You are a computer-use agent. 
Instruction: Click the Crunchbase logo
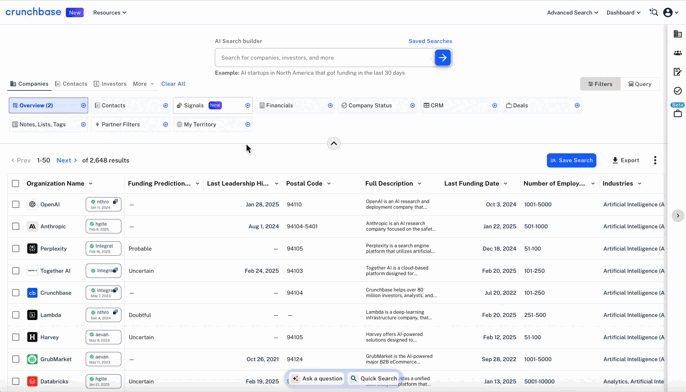pyautogui.click(x=33, y=12)
